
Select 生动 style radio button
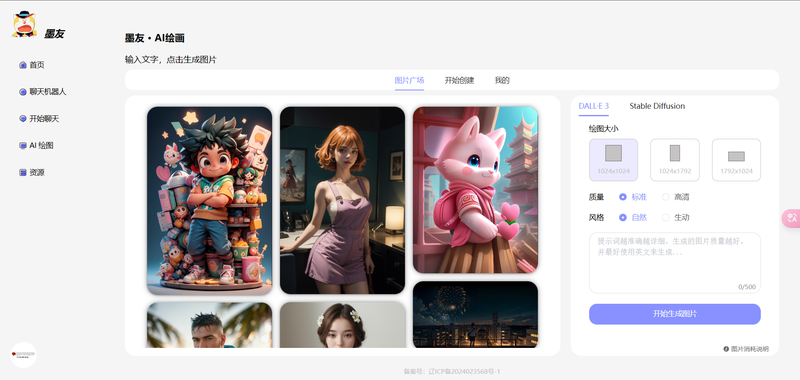pyautogui.click(x=665, y=217)
